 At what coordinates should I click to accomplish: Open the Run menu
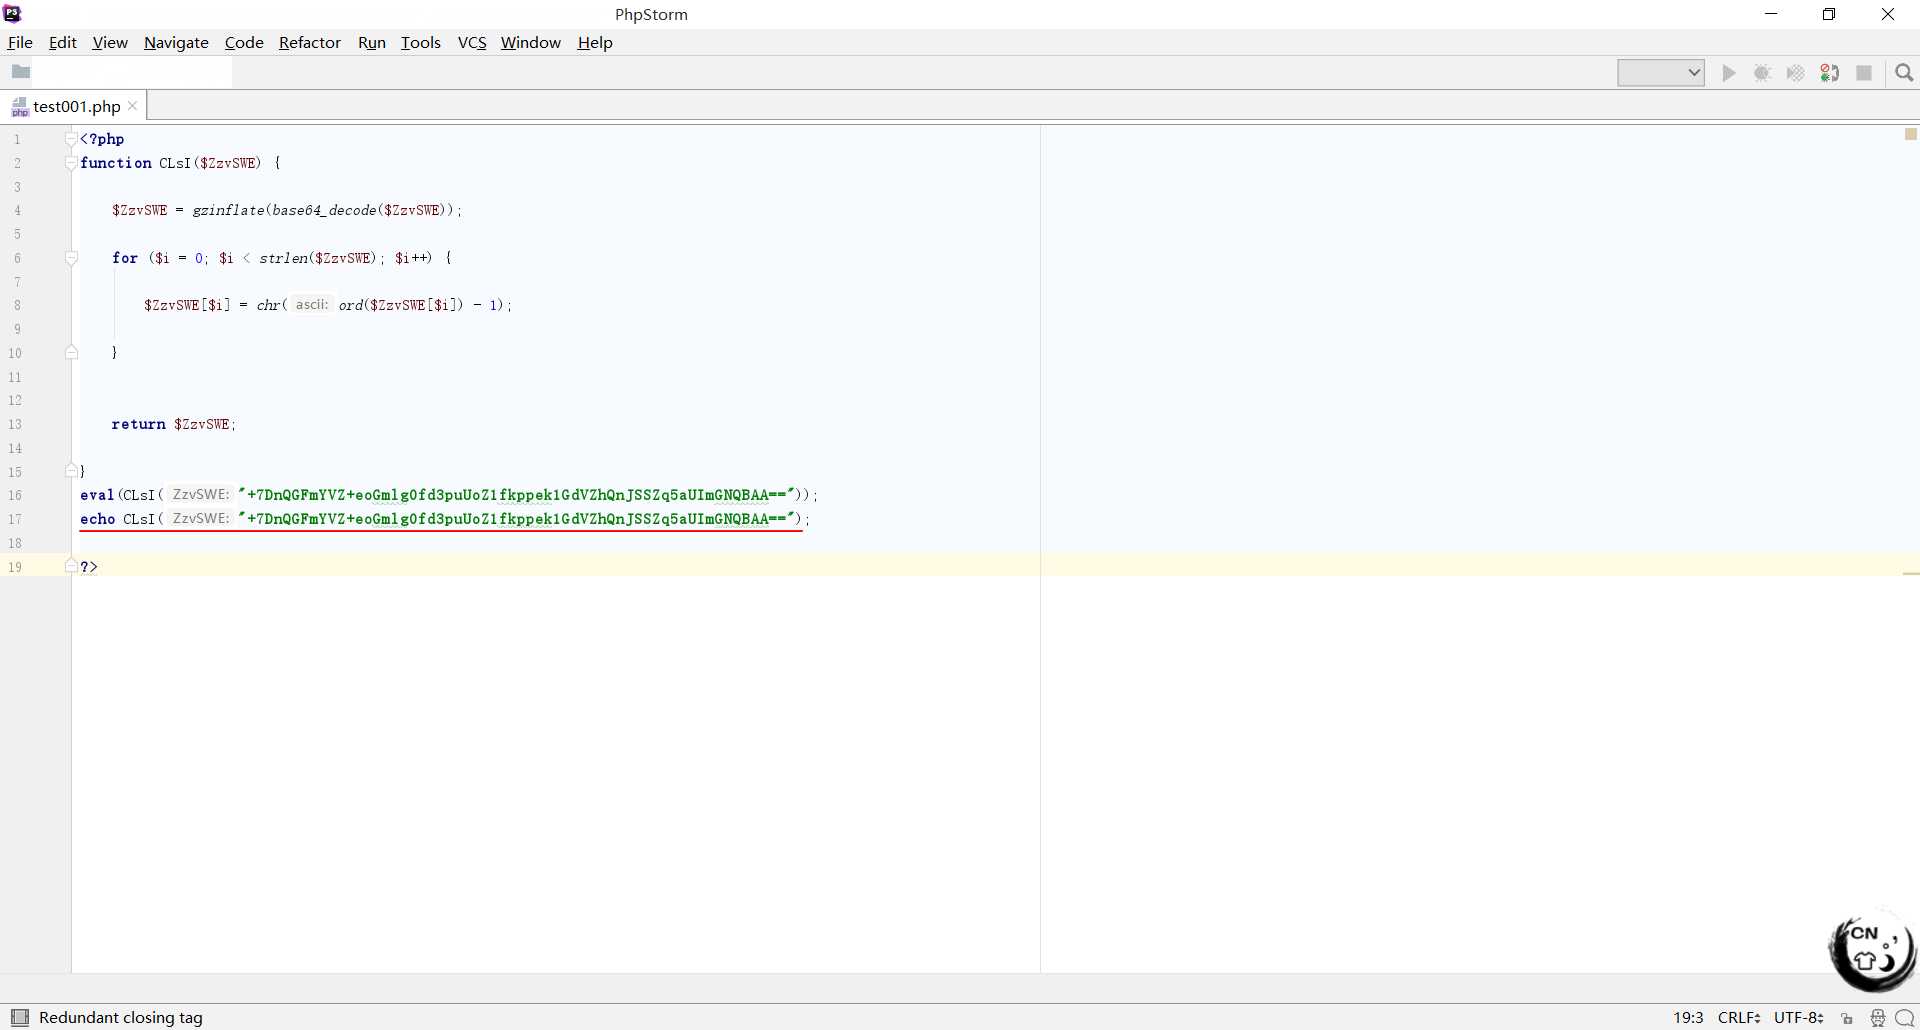pos(372,42)
